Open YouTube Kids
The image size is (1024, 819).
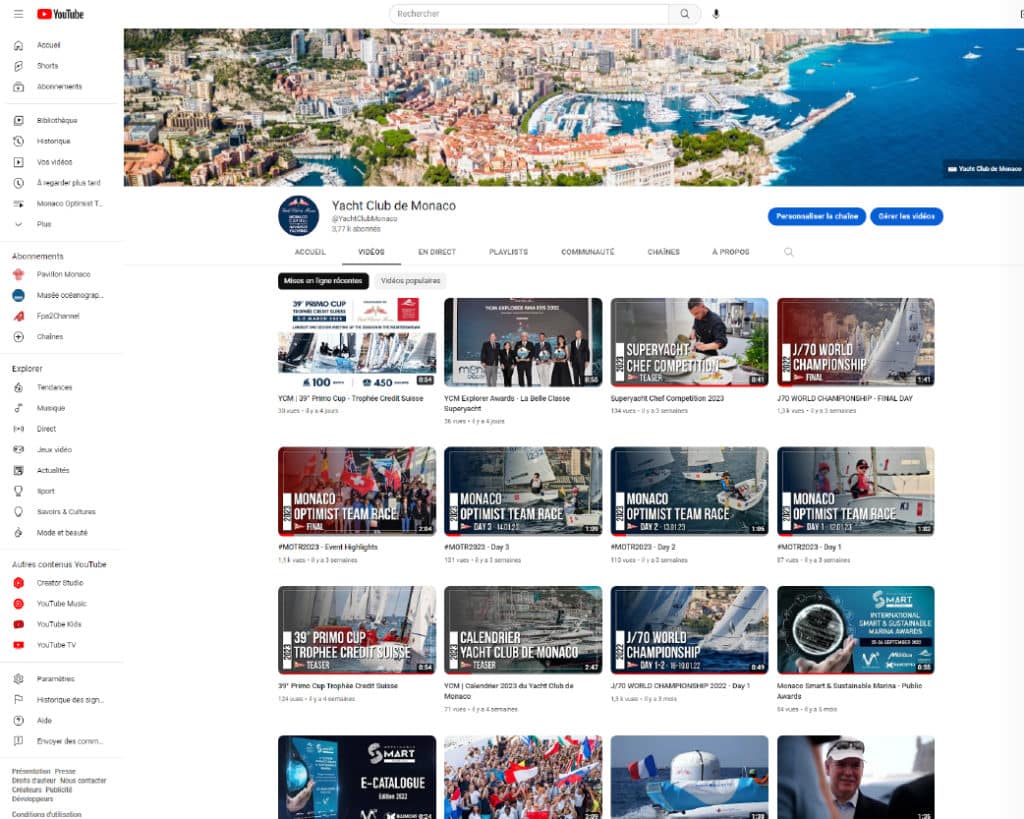[x=59, y=624]
